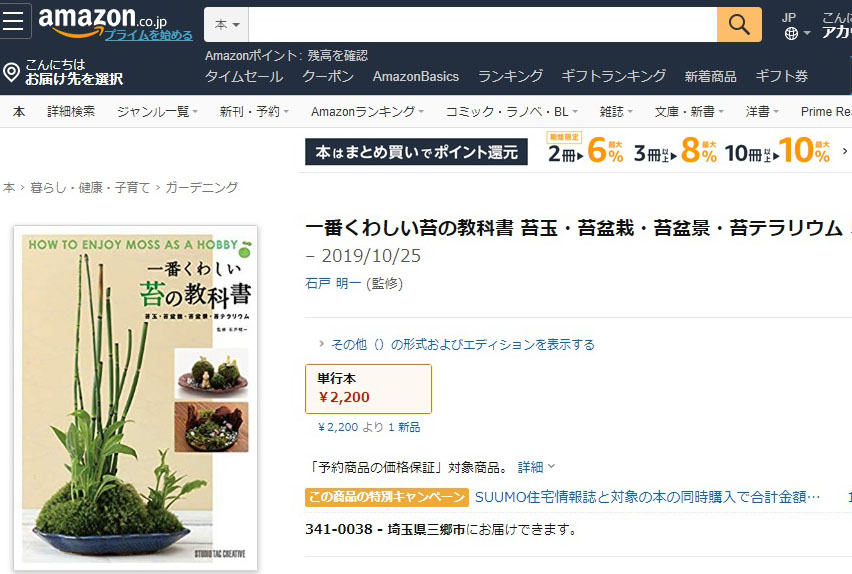Expand the 詳細 price guarantee details
This screenshot has height=574, width=852.
point(536,467)
